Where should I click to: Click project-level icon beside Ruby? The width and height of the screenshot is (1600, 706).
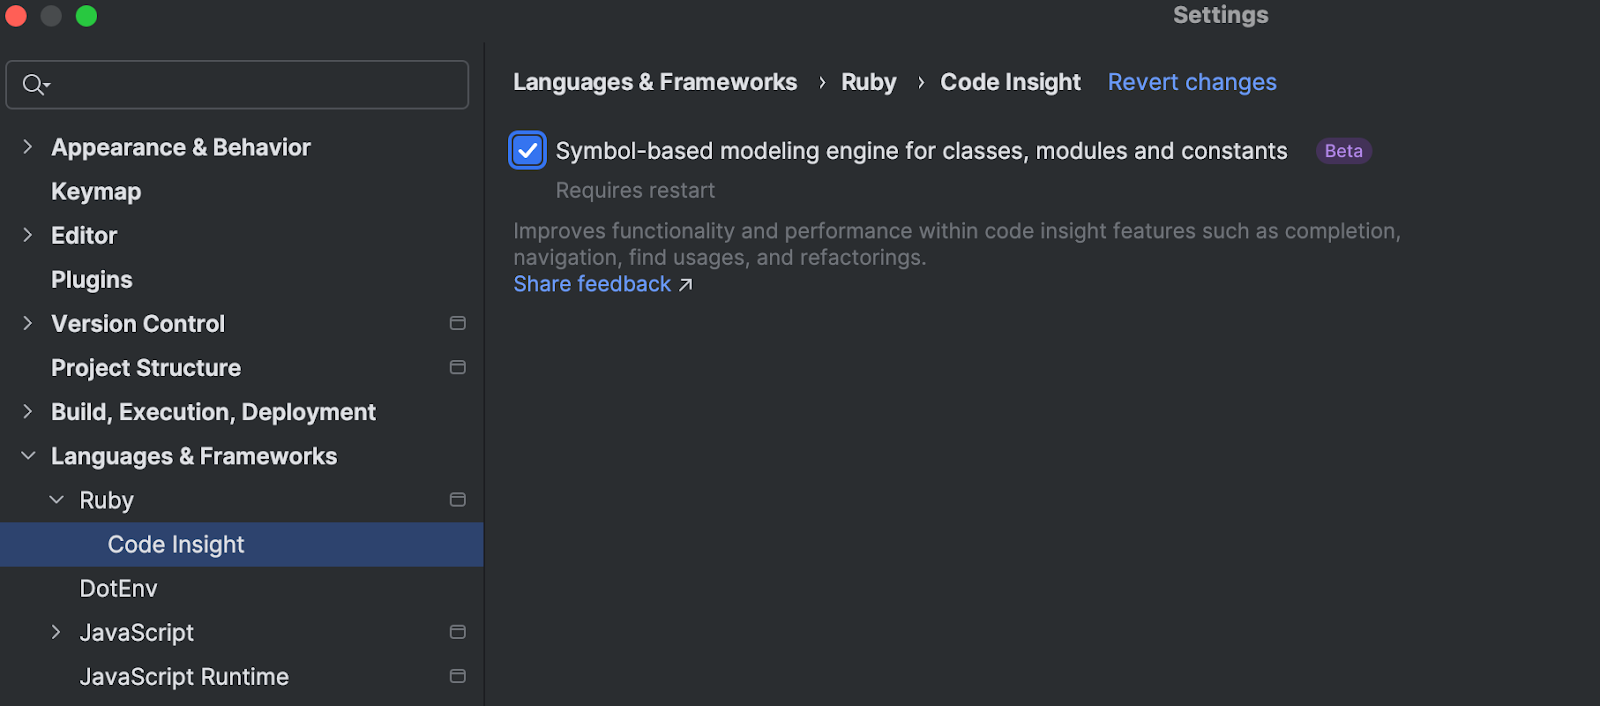coord(458,500)
